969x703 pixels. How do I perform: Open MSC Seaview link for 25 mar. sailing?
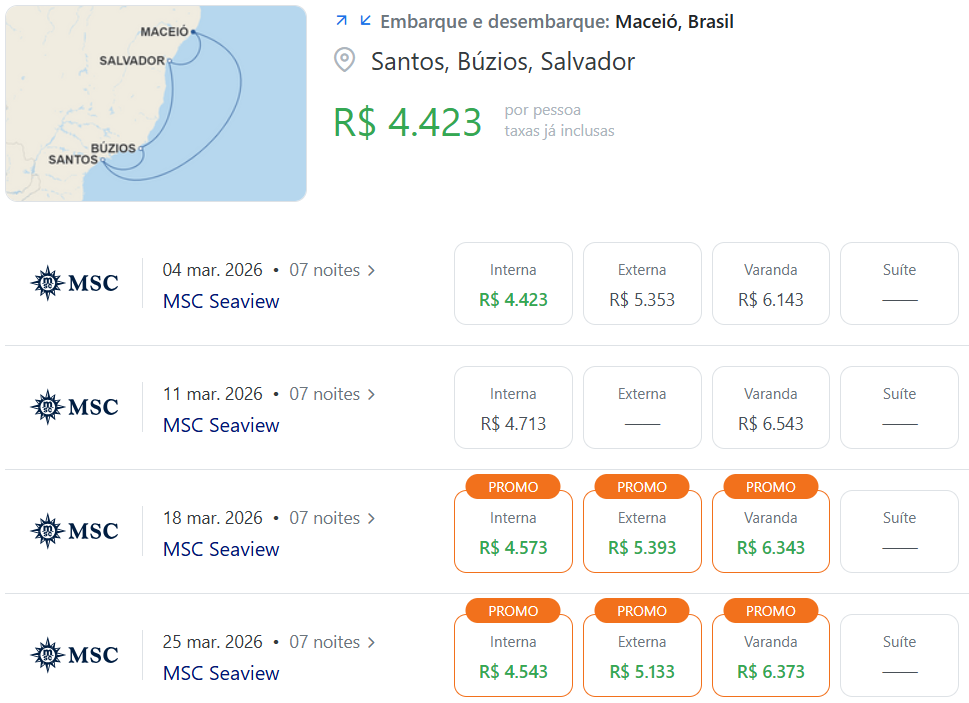(221, 673)
